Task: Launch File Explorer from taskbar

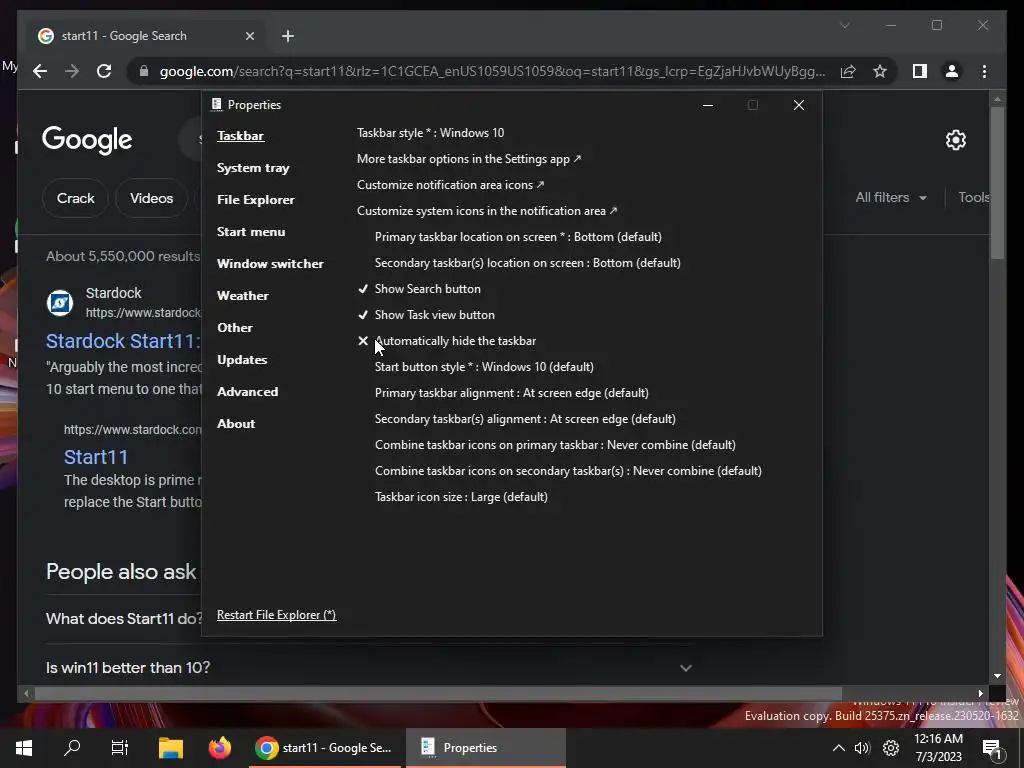Action: (x=171, y=748)
